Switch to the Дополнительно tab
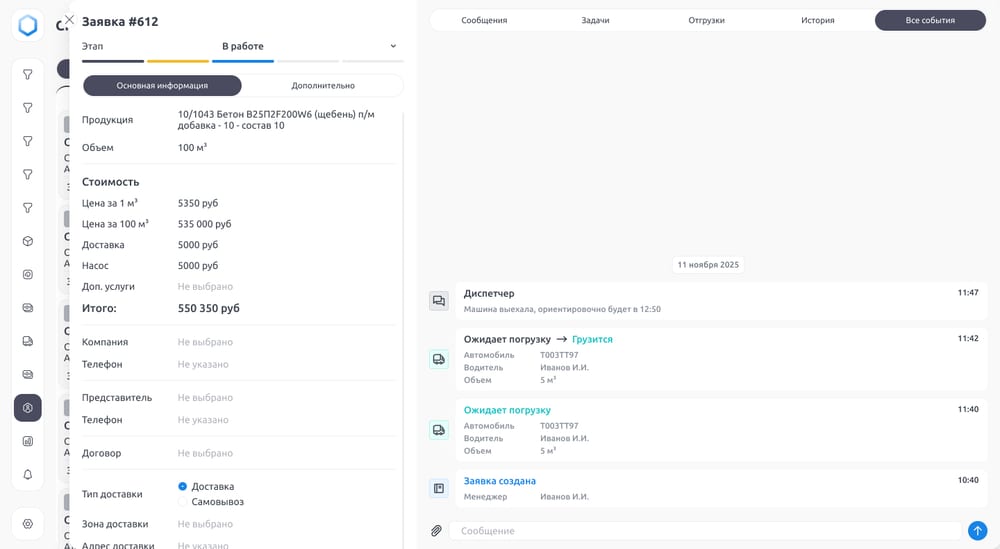The image size is (1000, 549). [x=323, y=86]
